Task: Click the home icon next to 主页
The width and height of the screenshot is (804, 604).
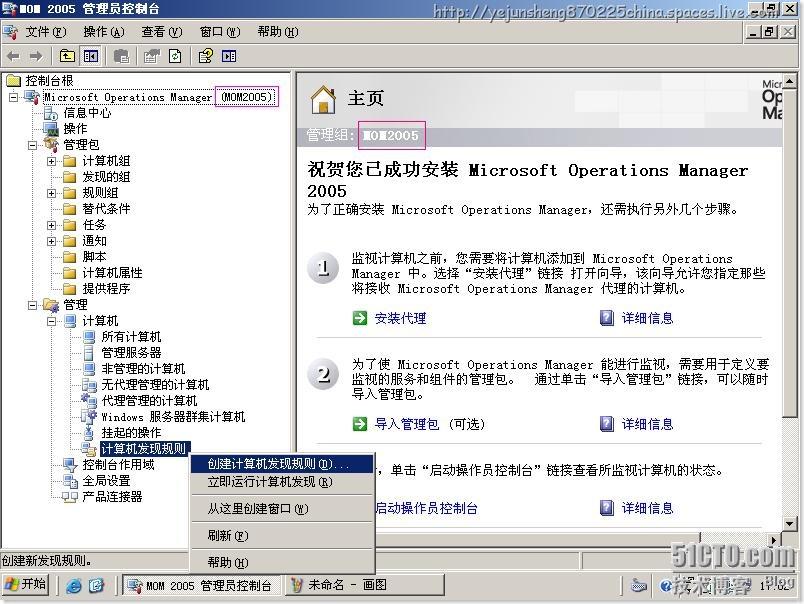Action: [323, 99]
